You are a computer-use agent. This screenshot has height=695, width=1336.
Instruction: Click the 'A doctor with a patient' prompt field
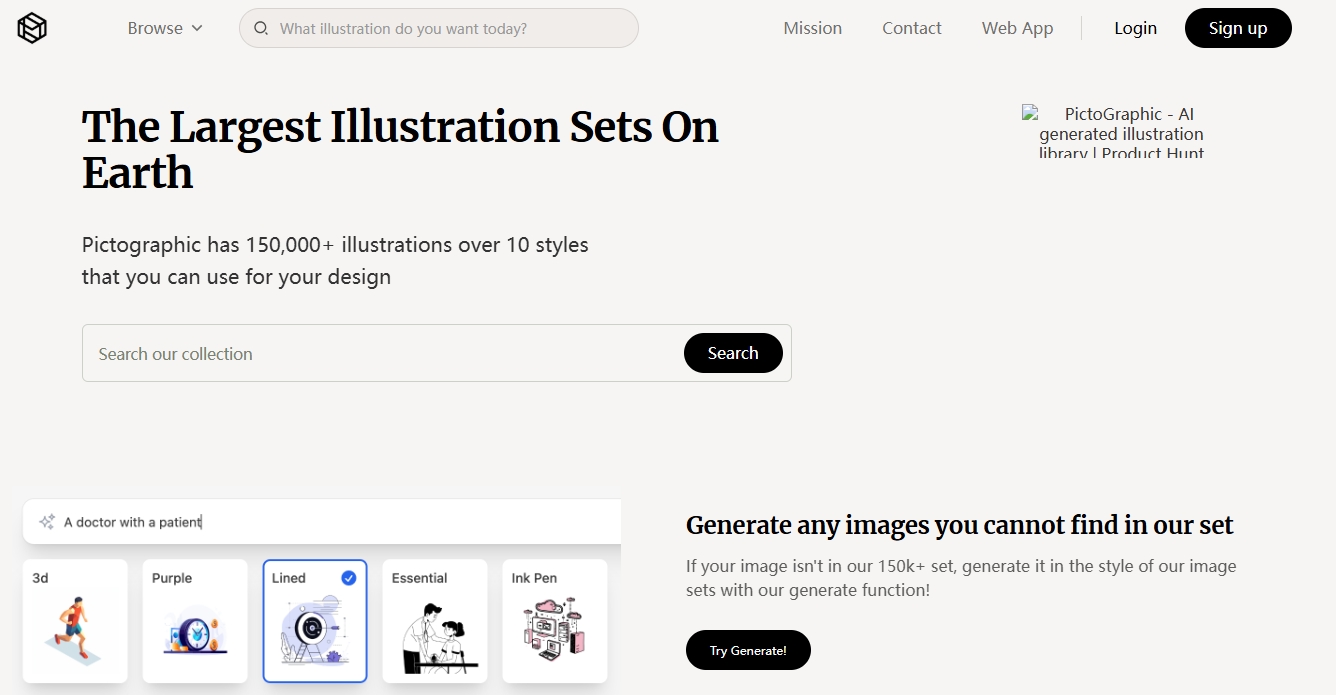322,522
